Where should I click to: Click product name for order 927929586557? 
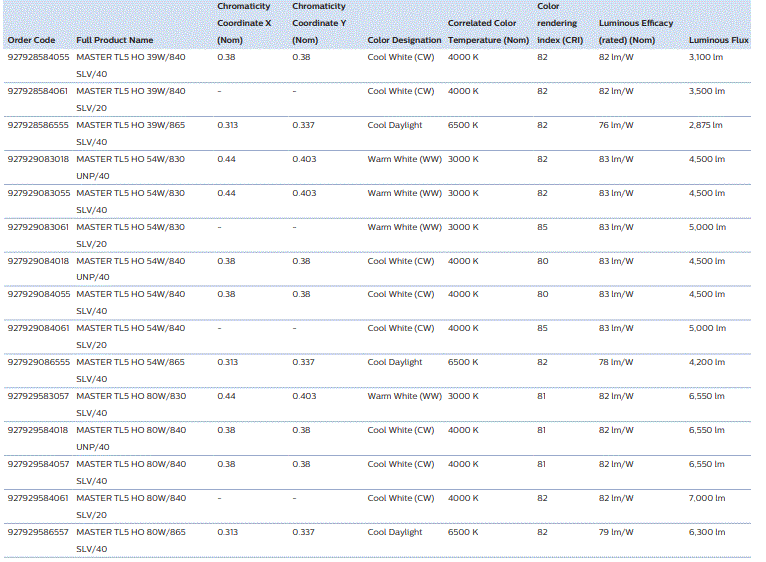point(131,540)
